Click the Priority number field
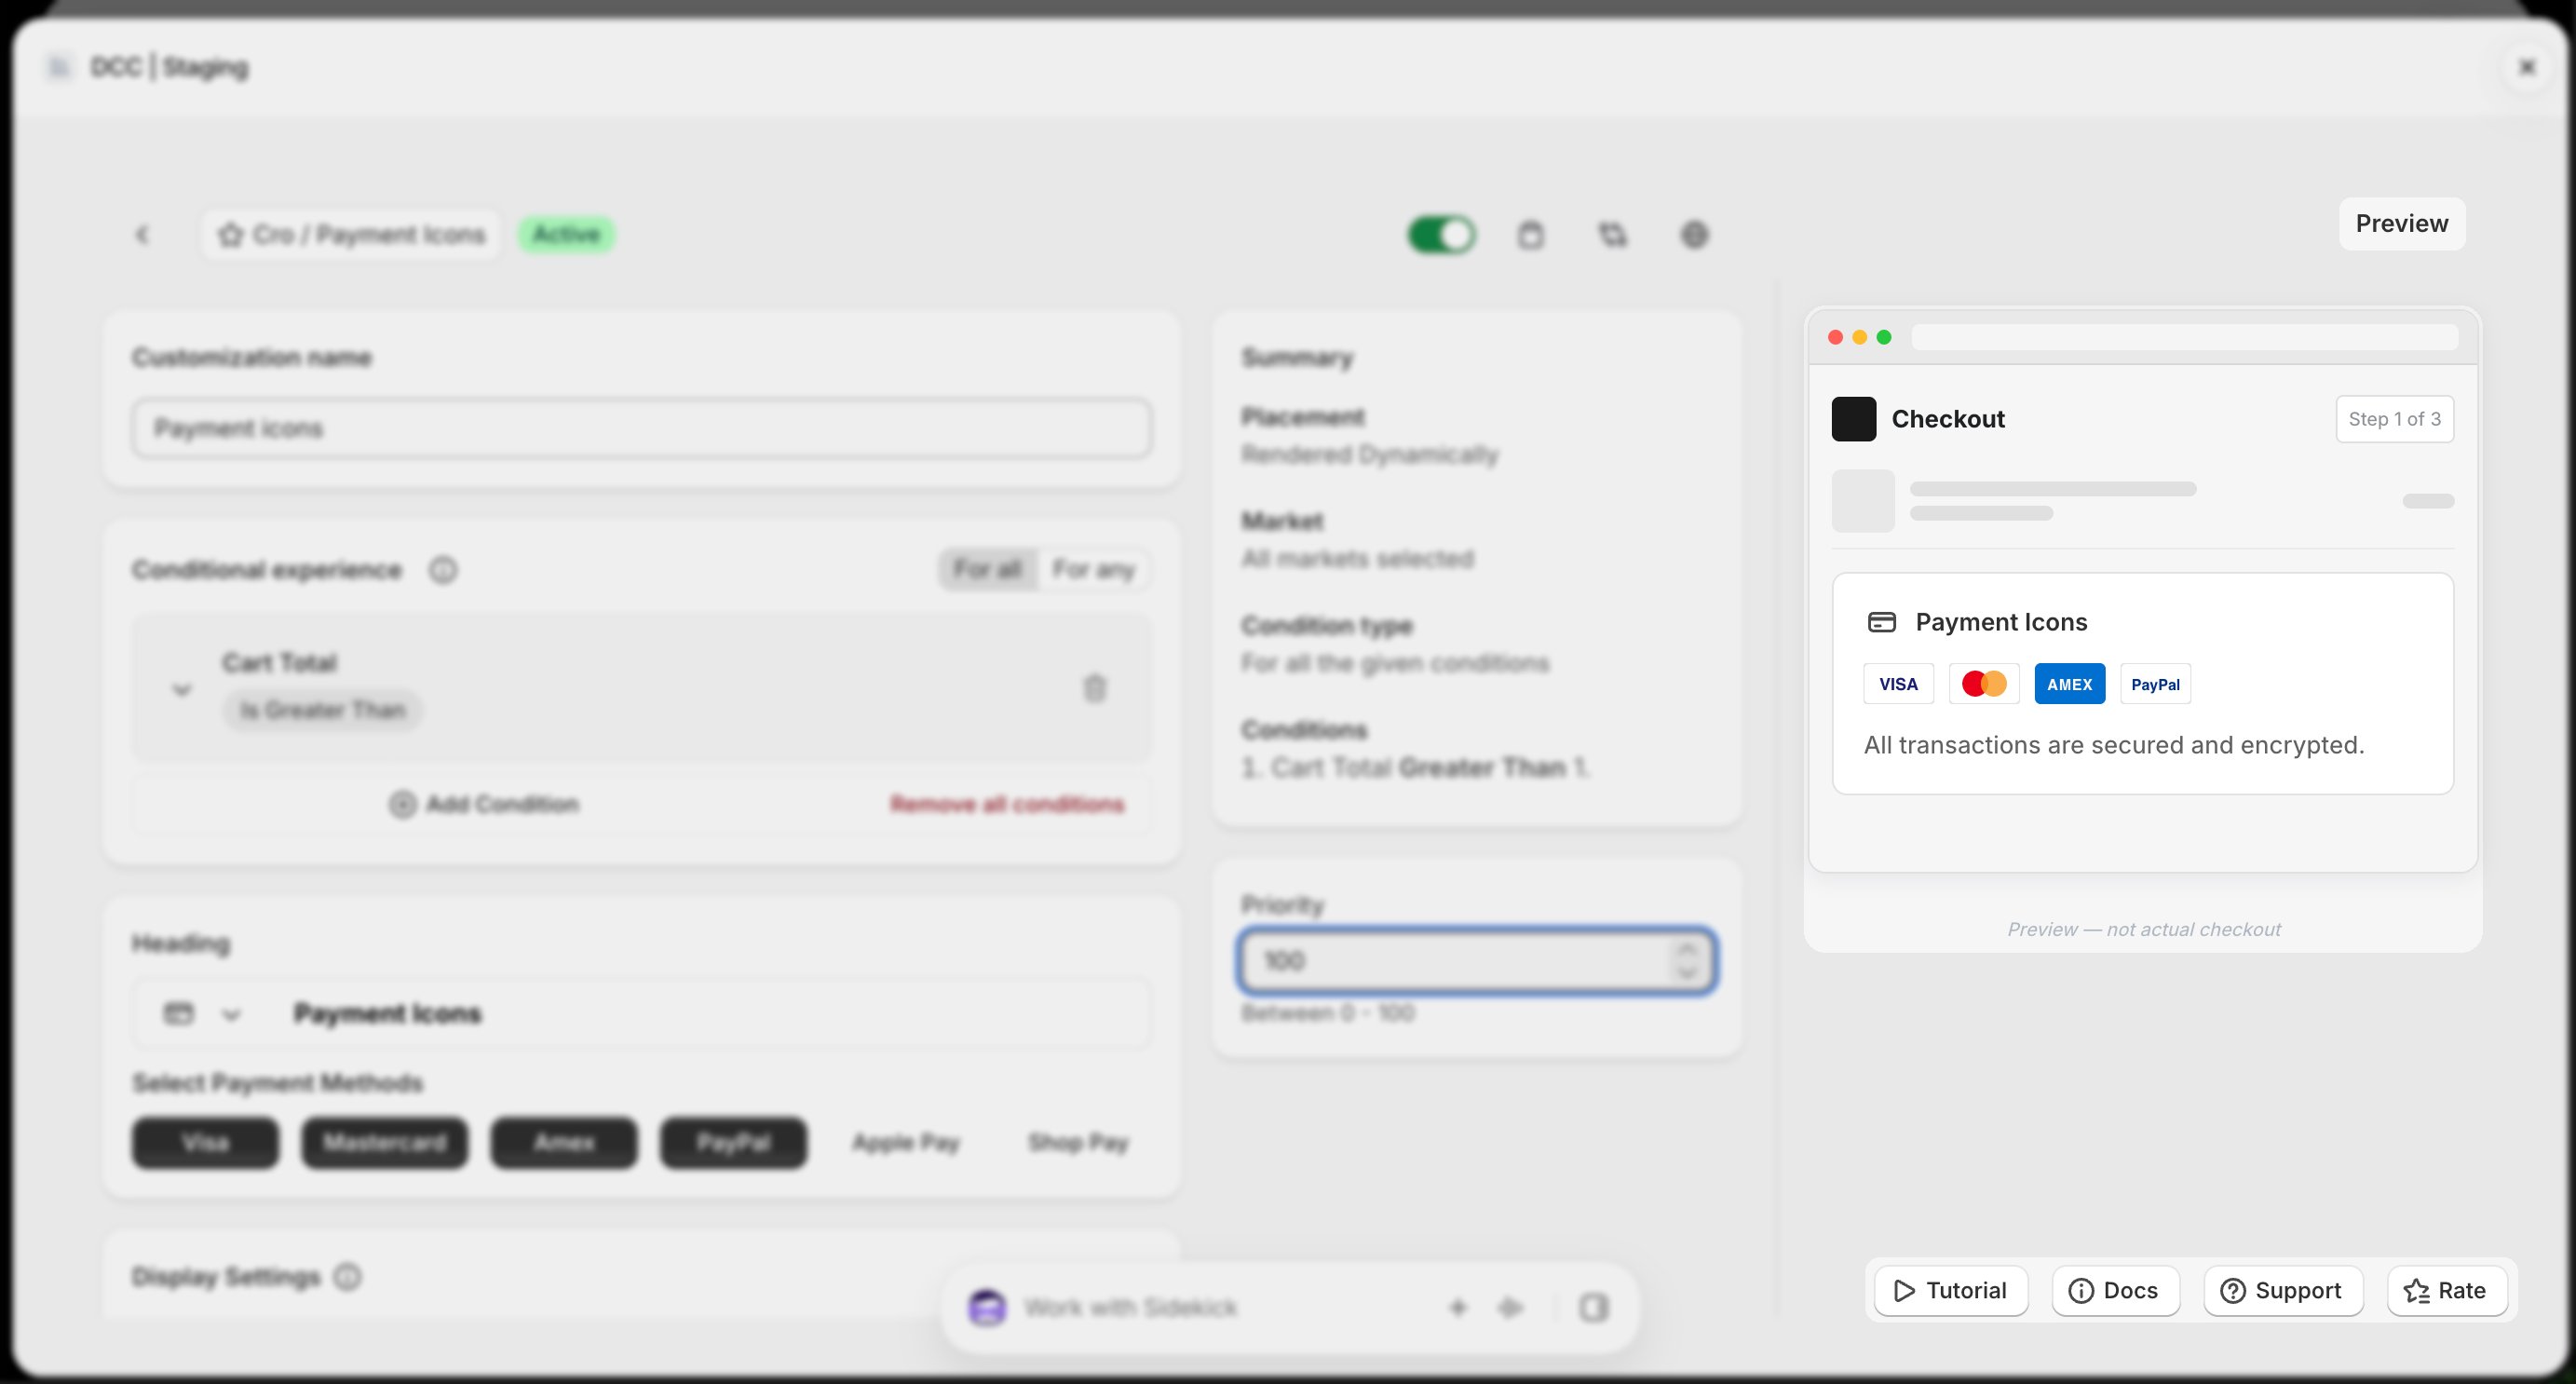The height and width of the screenshot is (1384, 2576). click(1477, 961)
